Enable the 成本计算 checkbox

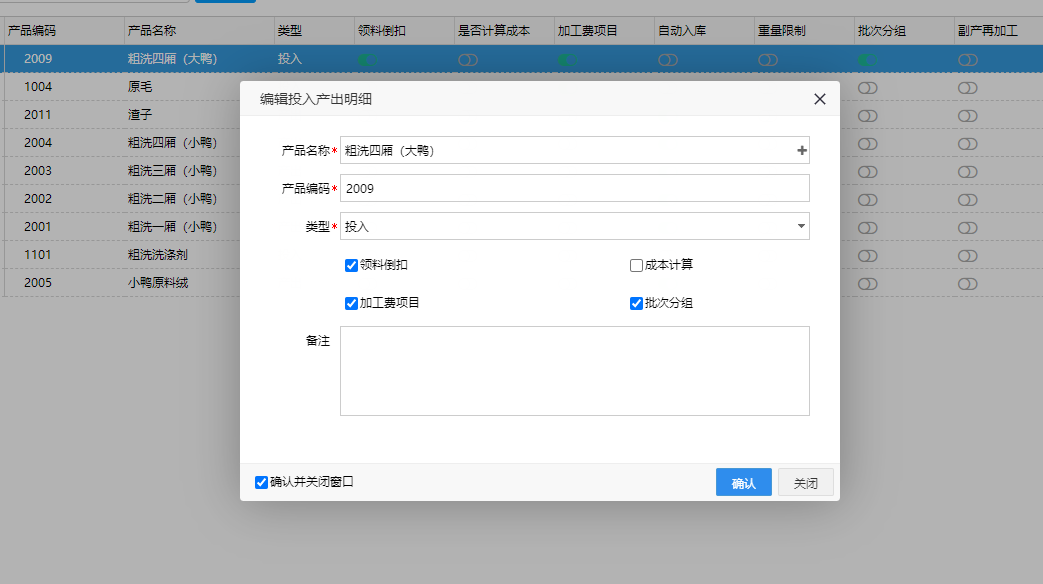pyautogui.click(x=636, y=266)
